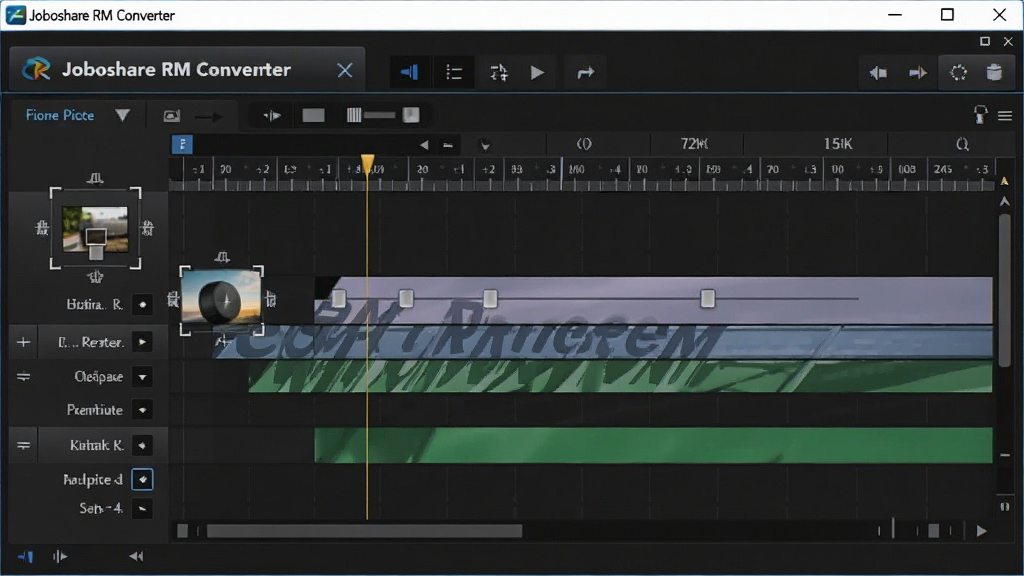This screenshot has width=1024, height=576.
Task: Click the handle icon left of Kutuk K
Action: point(24,445)
